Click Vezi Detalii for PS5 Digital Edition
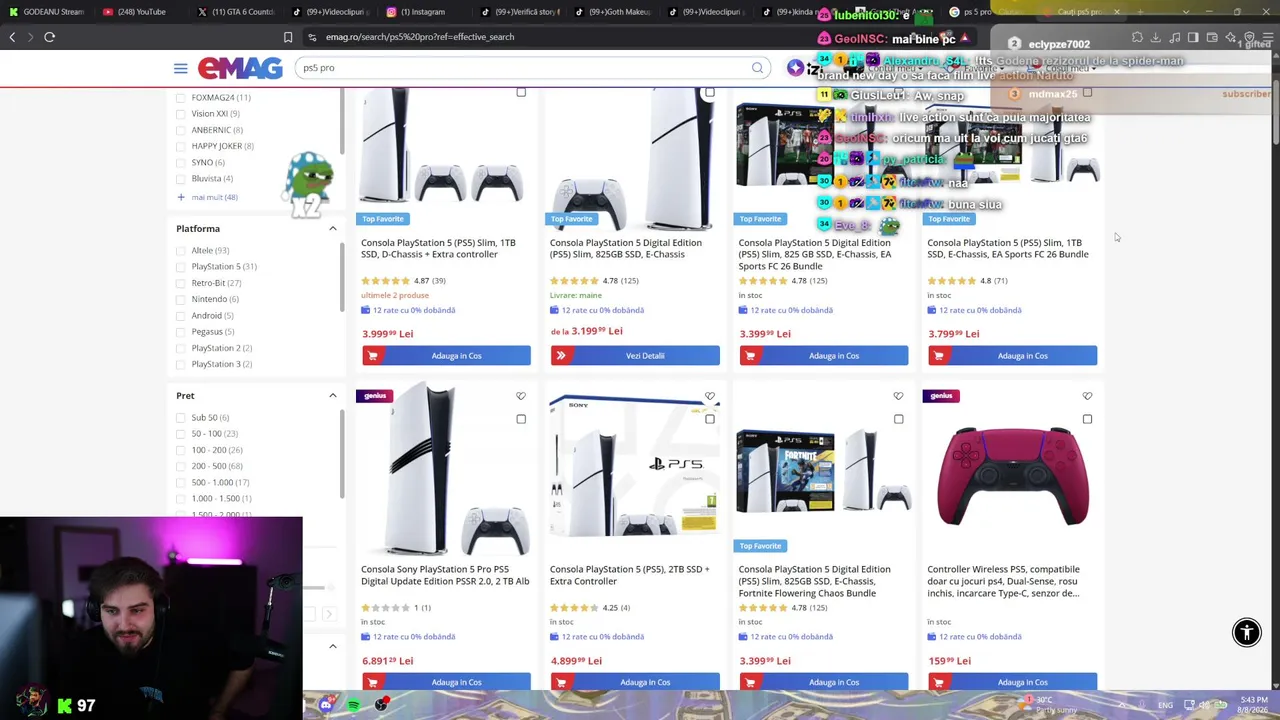 point(635,356)
